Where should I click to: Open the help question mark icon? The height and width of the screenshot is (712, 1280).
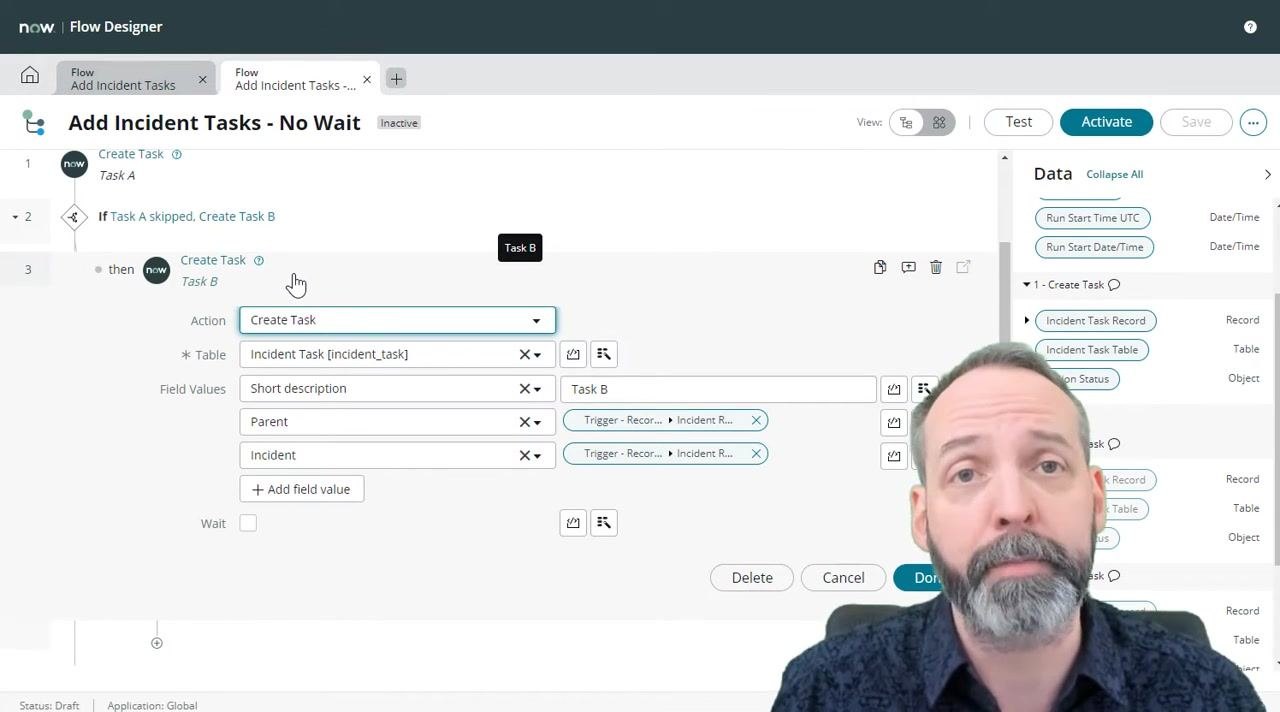(1250, 27)
